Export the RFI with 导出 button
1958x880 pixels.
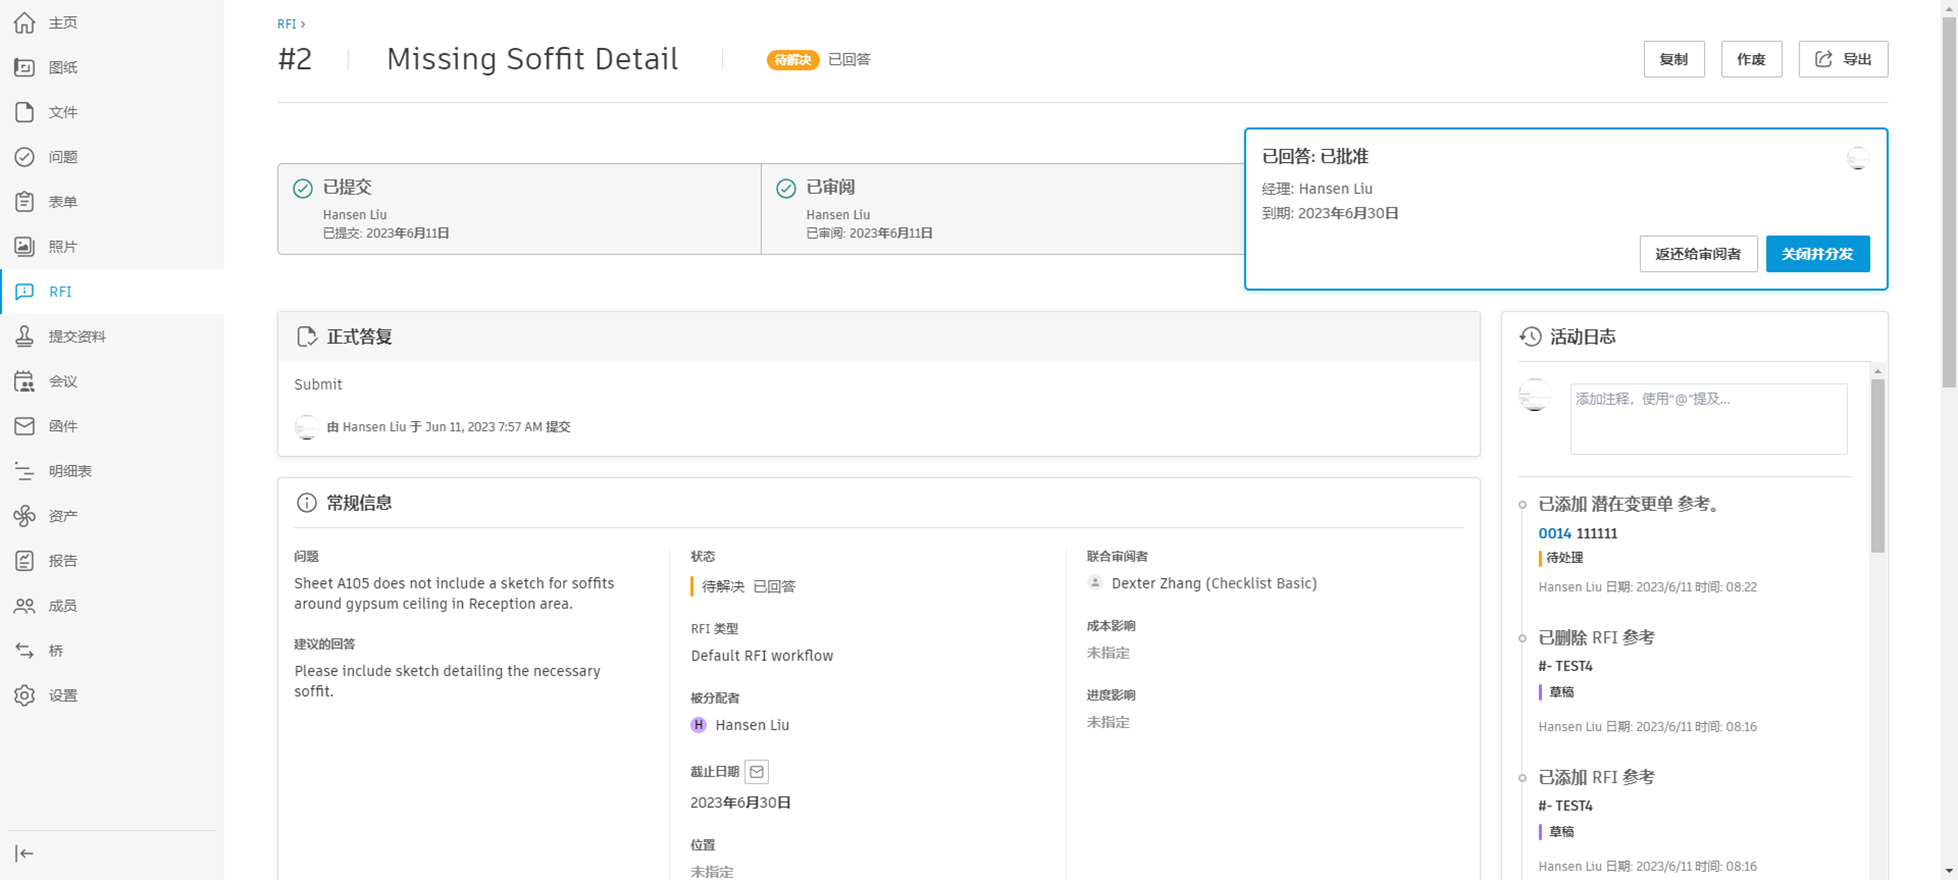1843,59
